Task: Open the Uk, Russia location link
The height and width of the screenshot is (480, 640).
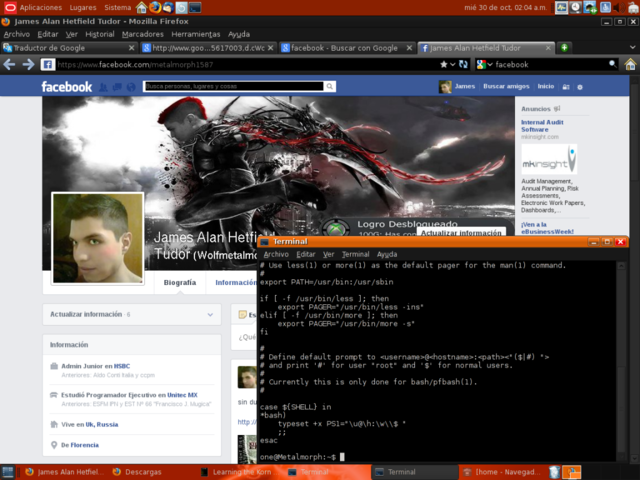Action: coord(102,424)
